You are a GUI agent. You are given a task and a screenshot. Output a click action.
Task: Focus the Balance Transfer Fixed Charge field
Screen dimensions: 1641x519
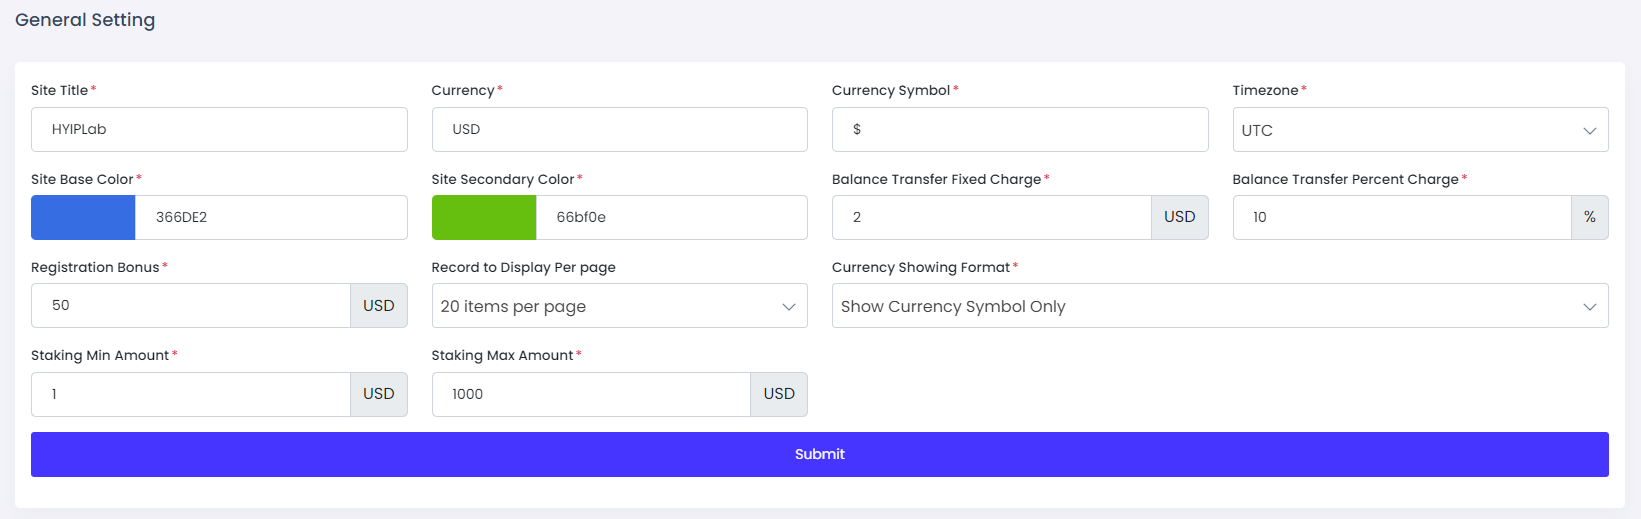pos(991,217)
